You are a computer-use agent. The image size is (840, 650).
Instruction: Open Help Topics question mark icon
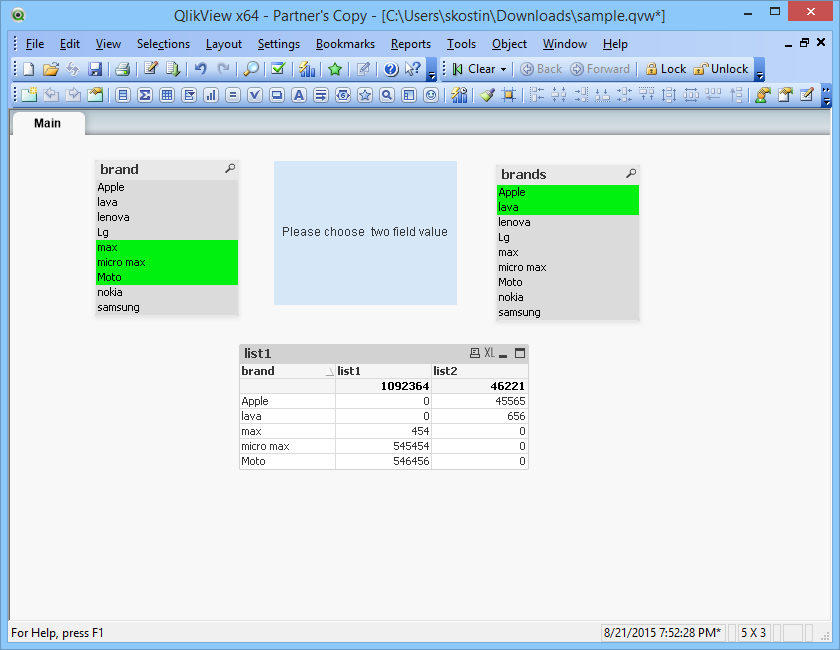coord(391,69)
